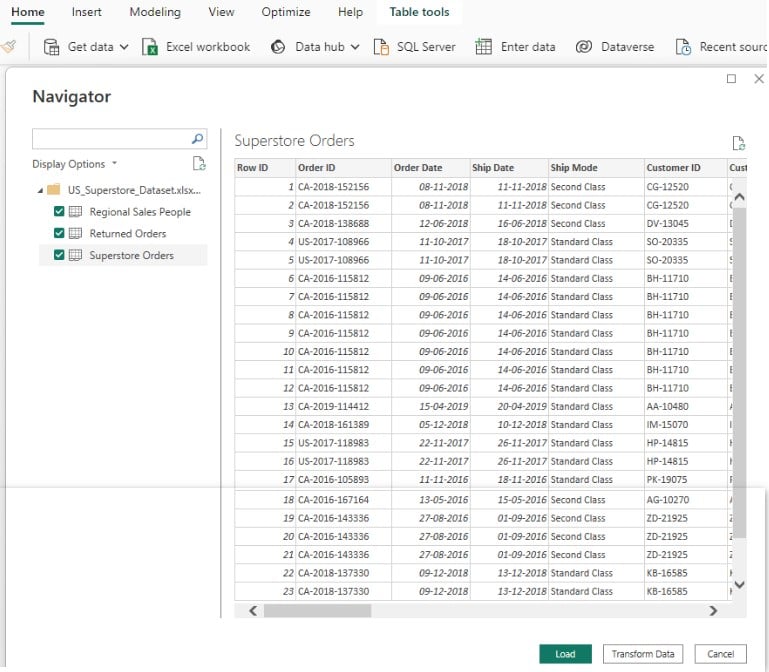Collapse the US_Superstore_Dataset.xlsx tree node
Viewport: 769px width, 672px height.
coord(40,190)
